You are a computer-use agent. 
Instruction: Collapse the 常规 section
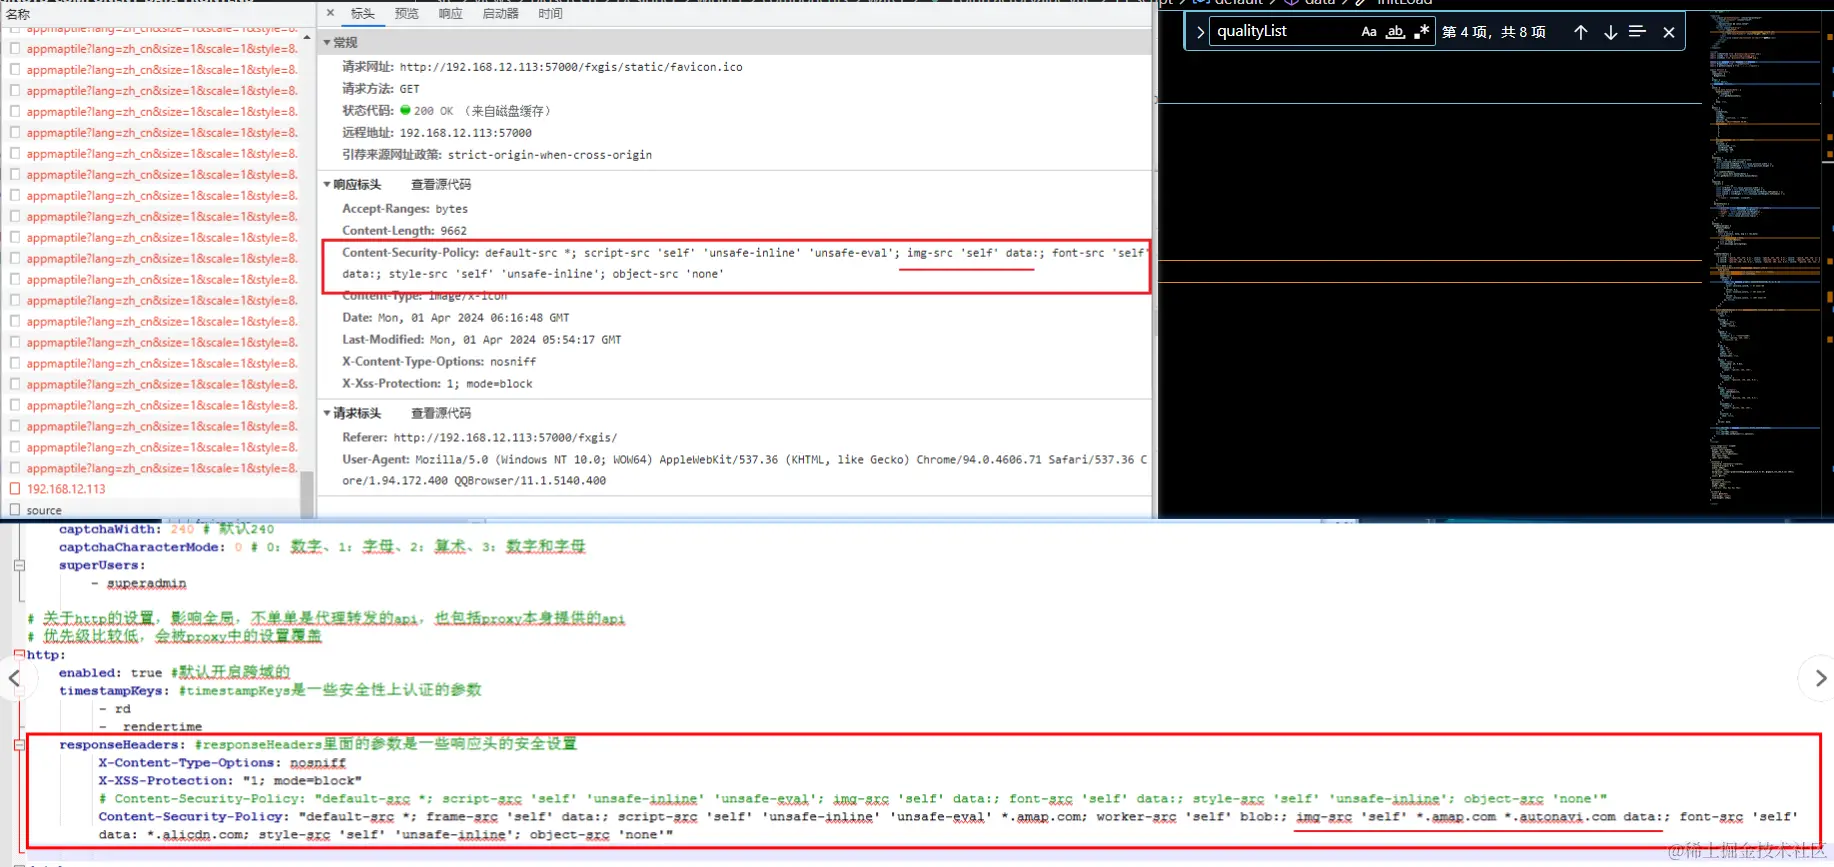coord(327,43)
